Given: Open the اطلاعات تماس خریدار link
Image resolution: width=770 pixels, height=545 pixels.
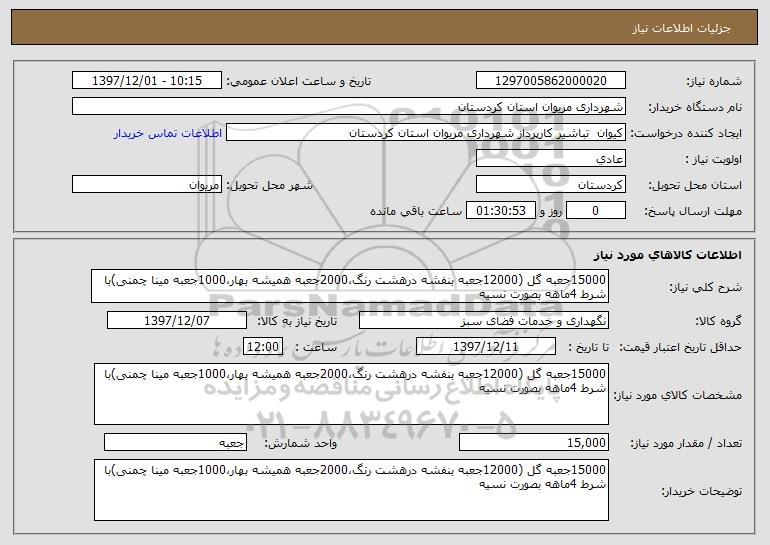Looking at the screenshot, I should coord(168,133).
